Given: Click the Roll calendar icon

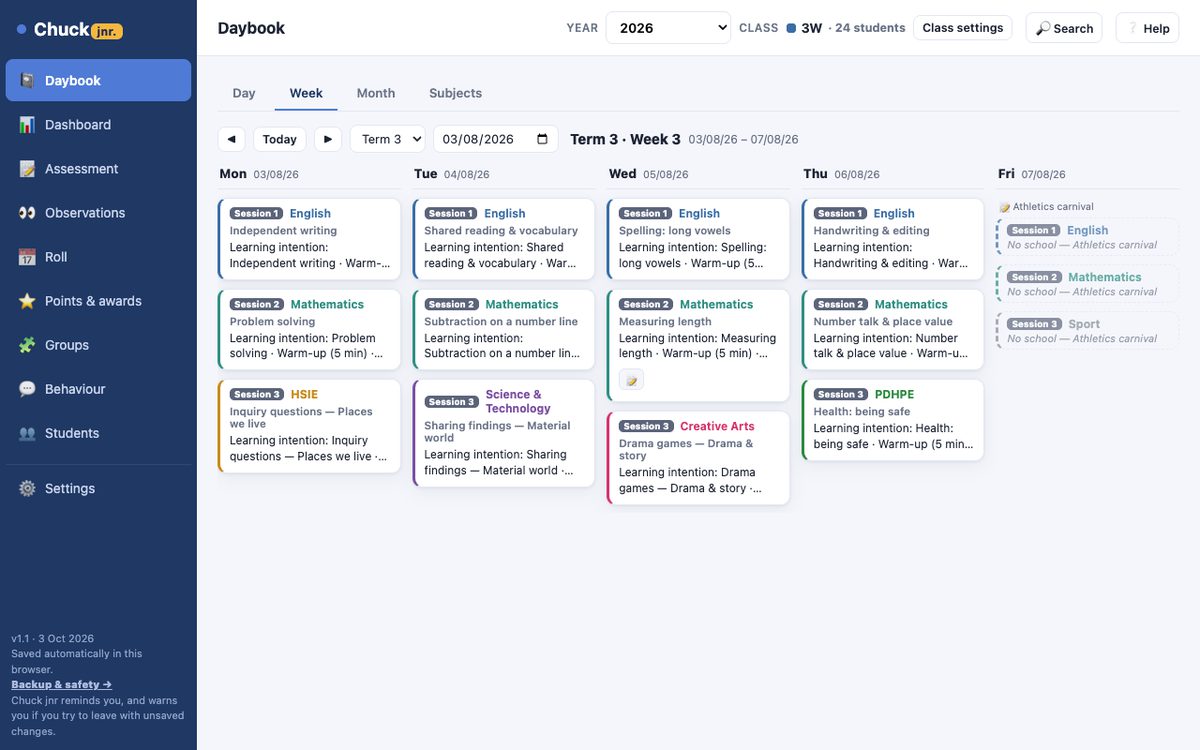Looking at the screenshot, I should click(27, 256).
